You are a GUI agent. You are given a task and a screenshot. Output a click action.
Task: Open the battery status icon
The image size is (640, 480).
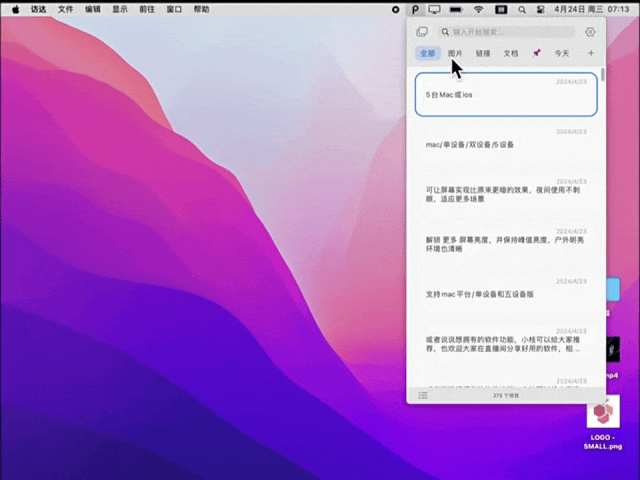(456, 9)
